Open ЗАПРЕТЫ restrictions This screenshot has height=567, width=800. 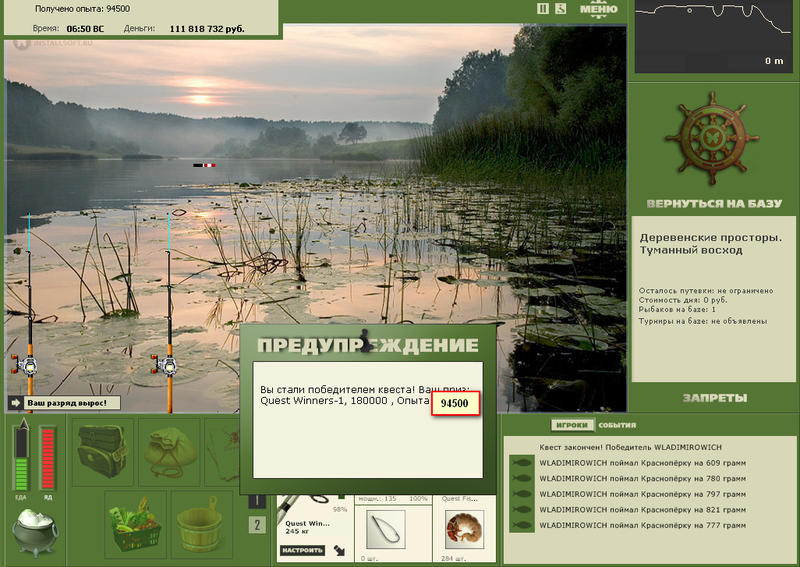[x=714, y=398]
